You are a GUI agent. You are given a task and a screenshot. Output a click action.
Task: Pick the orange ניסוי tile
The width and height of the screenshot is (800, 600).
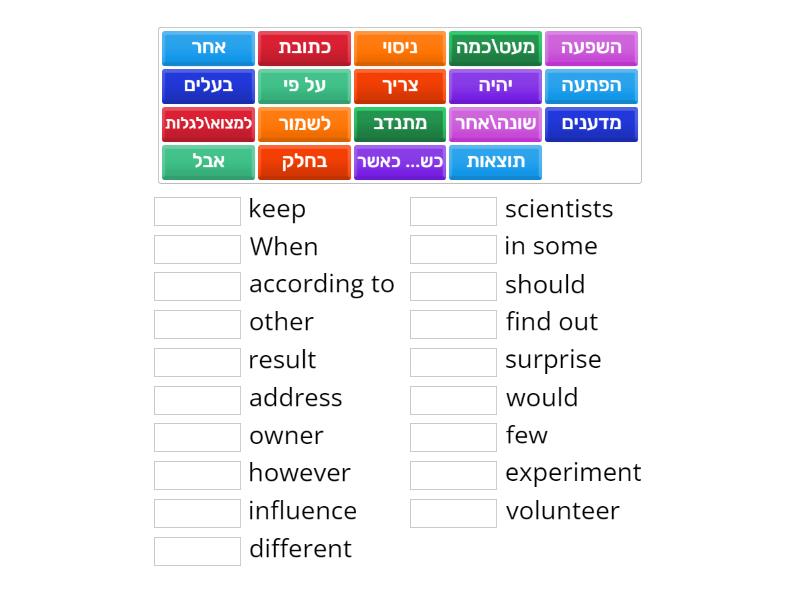click(399, 48)
